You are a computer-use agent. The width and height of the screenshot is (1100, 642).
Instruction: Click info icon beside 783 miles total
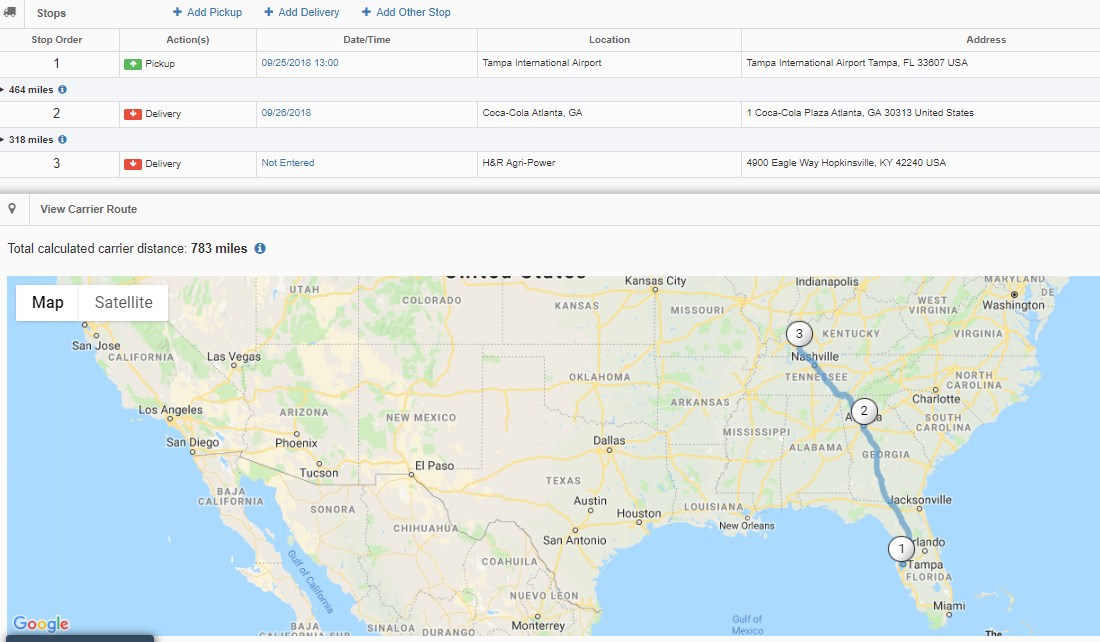pyautogui.click(x=260, y=248)
